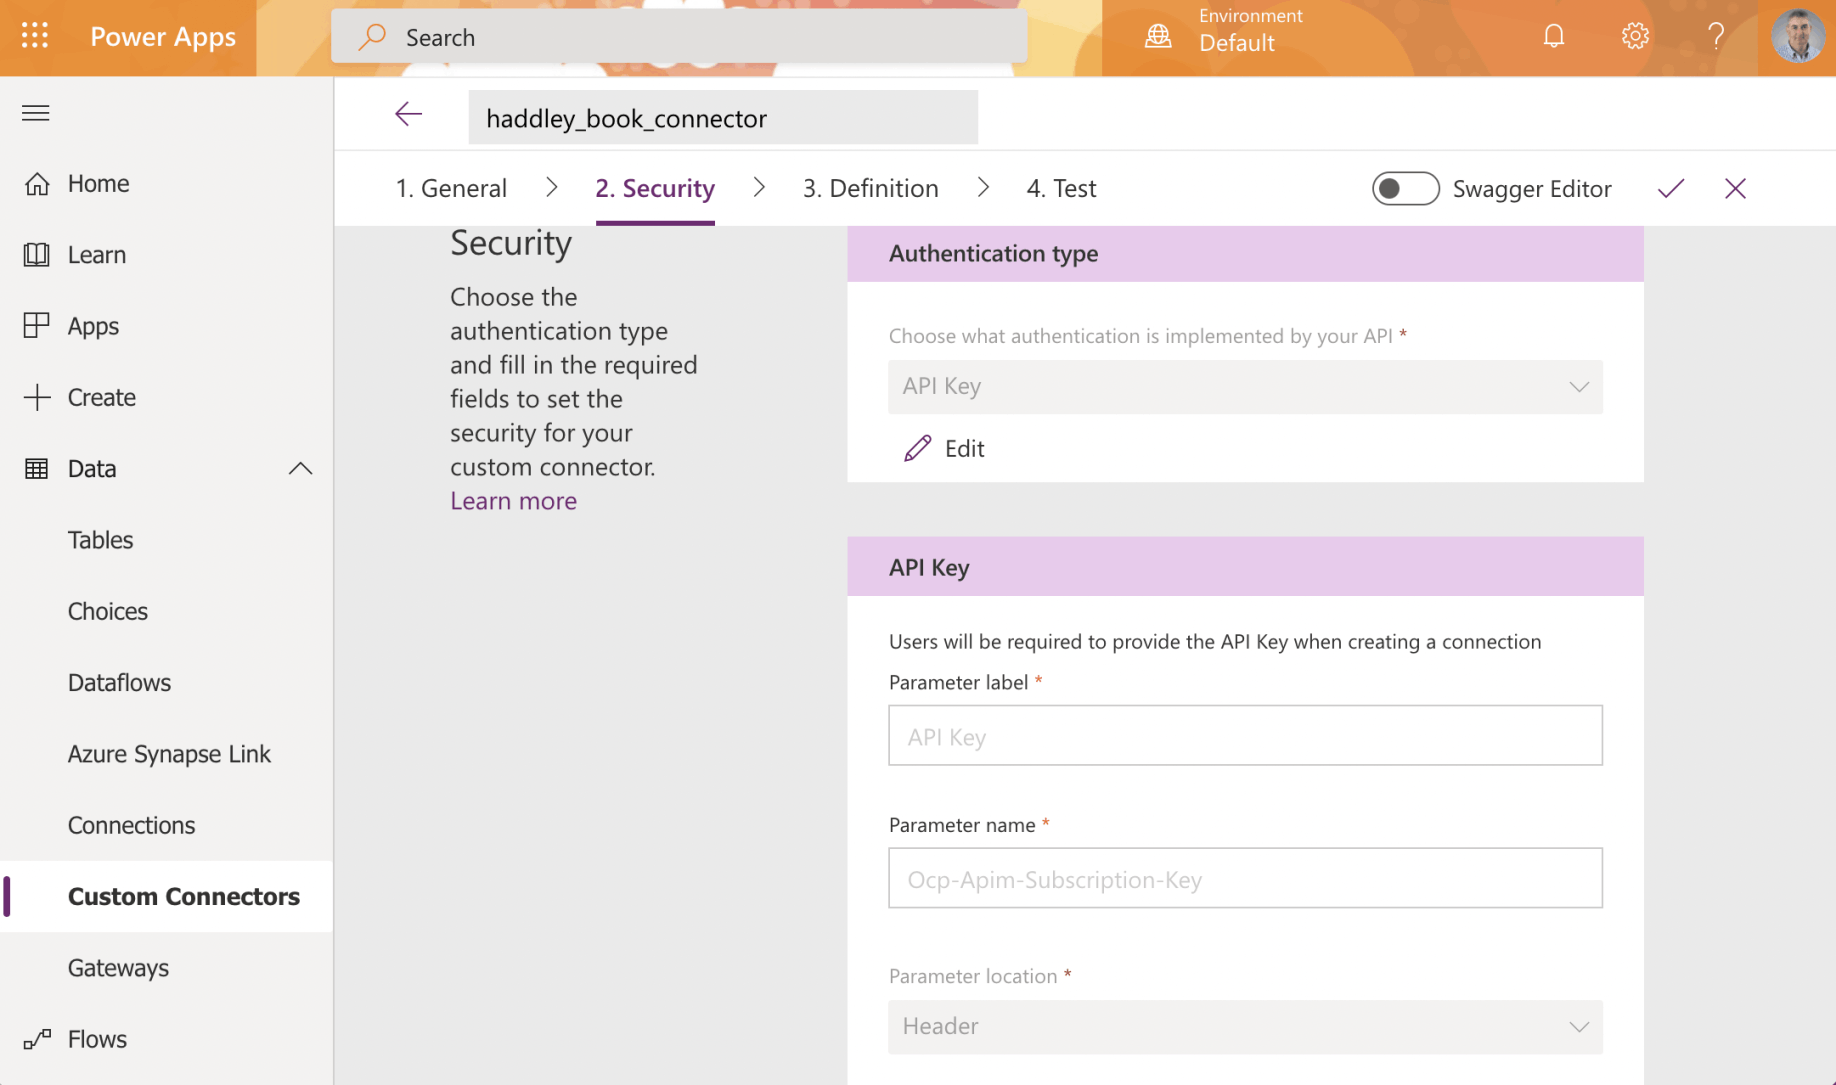The width and height of the screenshot is (1836, 1085).
Task: Go to Custom Connectors in sidebar
Action: click(x=183, y=897)
